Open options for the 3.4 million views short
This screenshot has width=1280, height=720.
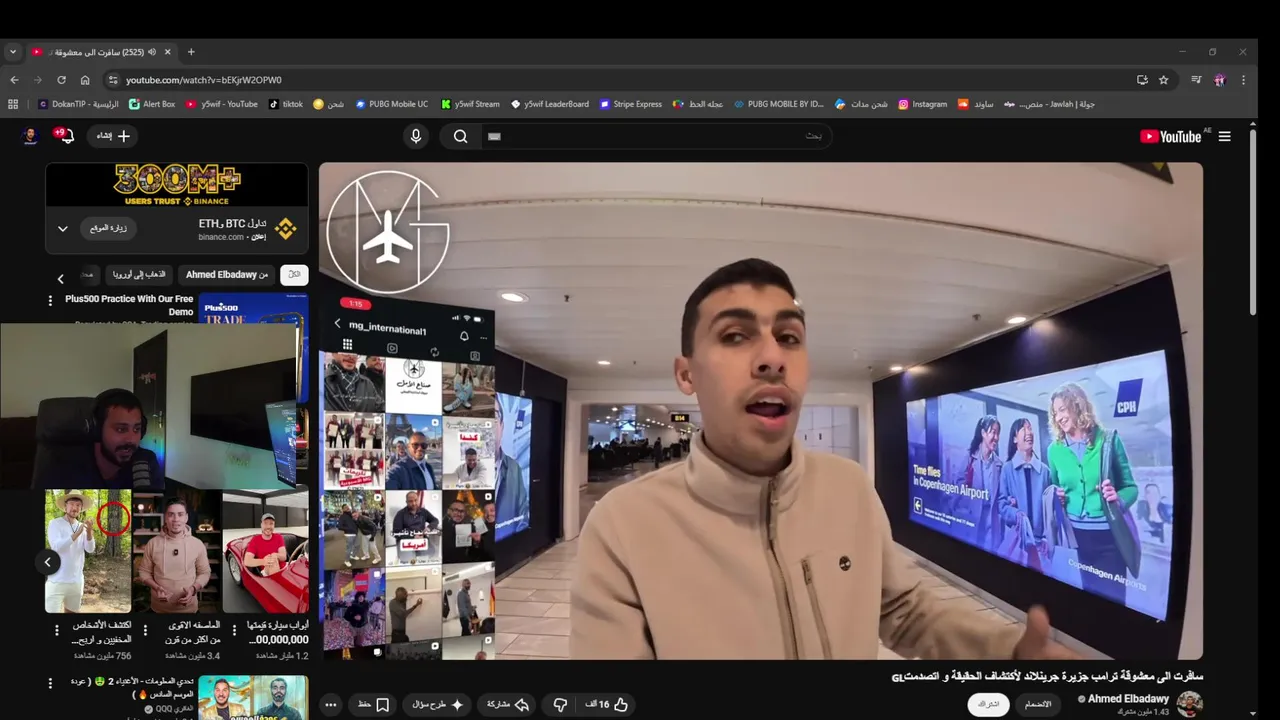pyautogui.click(x=145, y=630)
